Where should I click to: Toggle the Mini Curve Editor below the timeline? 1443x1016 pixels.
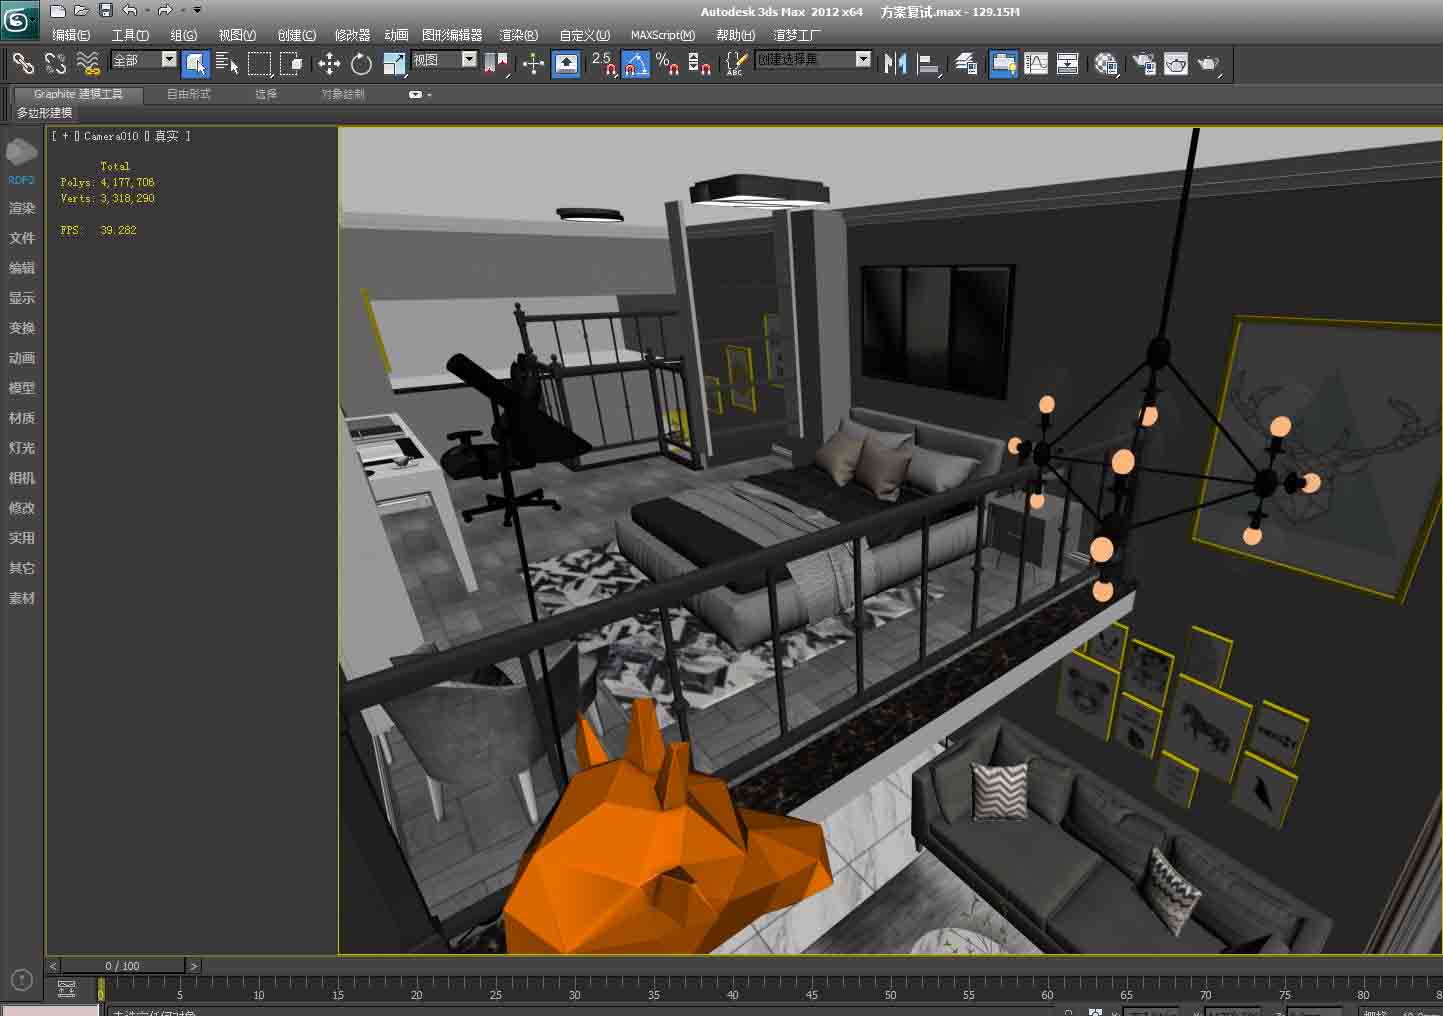(x=67, y=989)
